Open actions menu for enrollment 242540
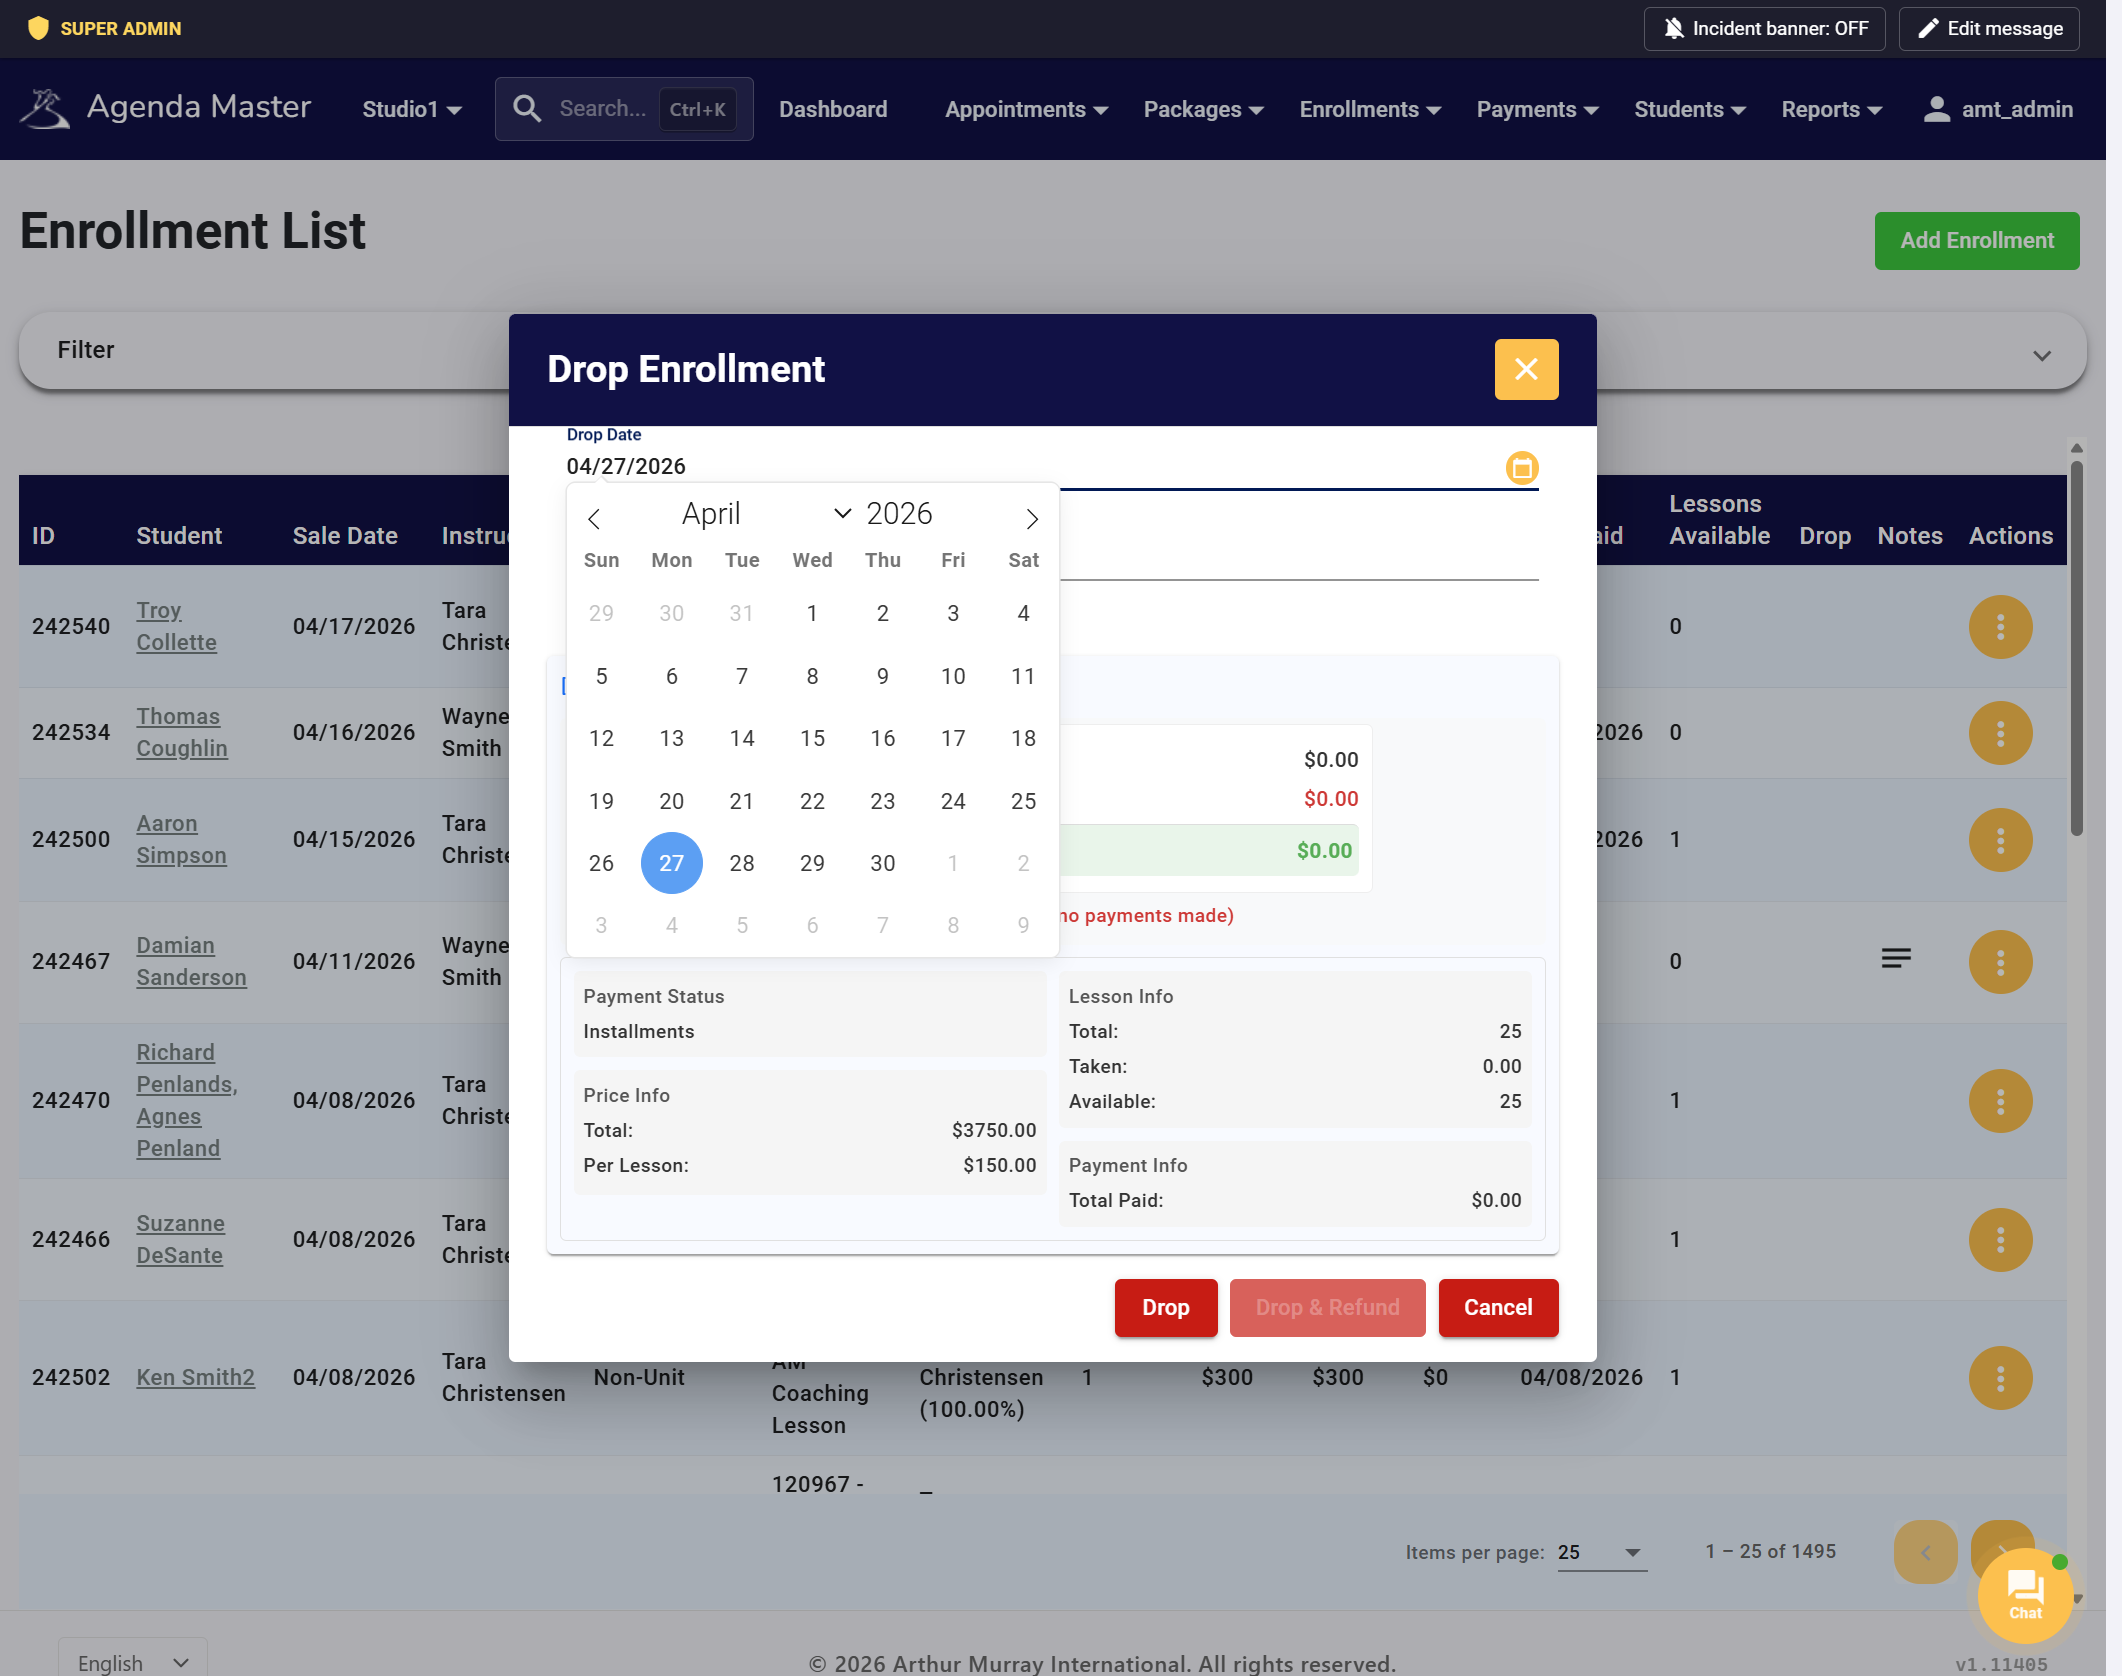 2001,627
